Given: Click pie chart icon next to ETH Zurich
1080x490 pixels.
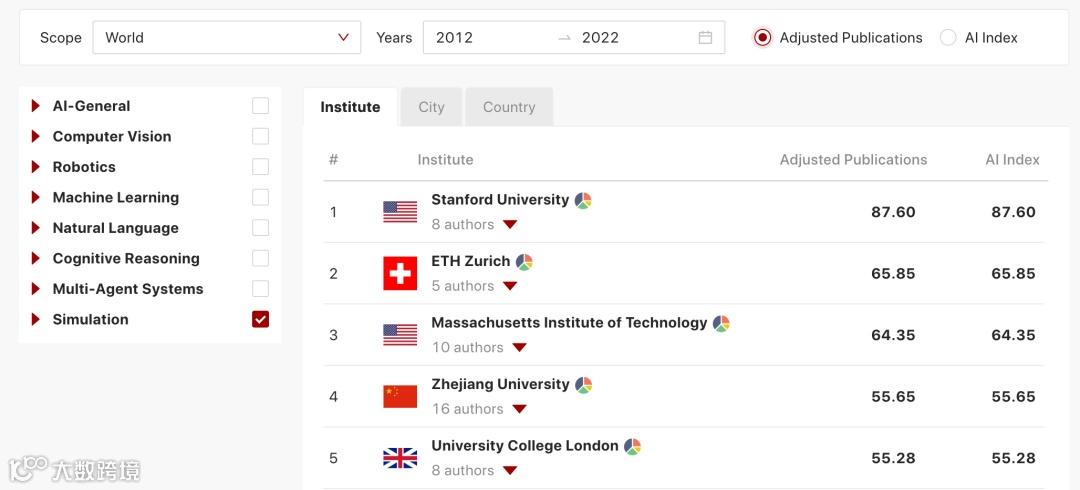Looking at the screenshot, I should tap(524, 262).
